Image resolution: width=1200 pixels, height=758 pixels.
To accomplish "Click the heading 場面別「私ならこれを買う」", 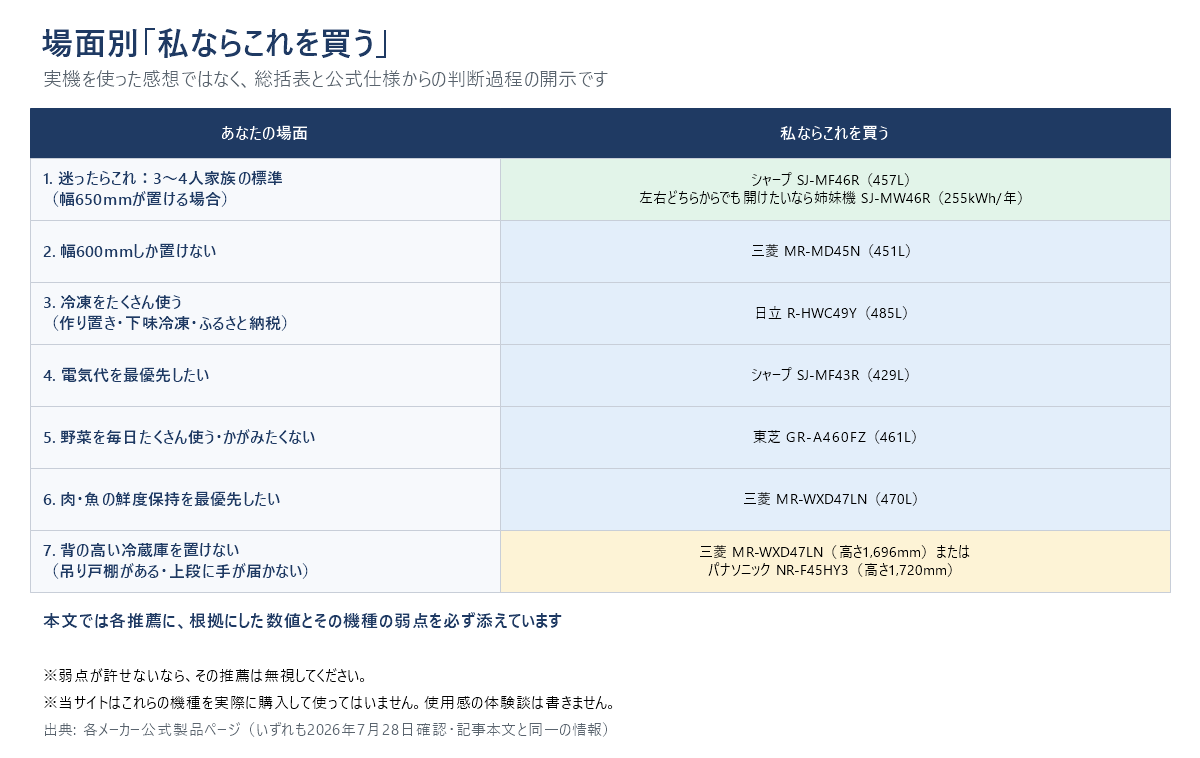I will (215, 43).
